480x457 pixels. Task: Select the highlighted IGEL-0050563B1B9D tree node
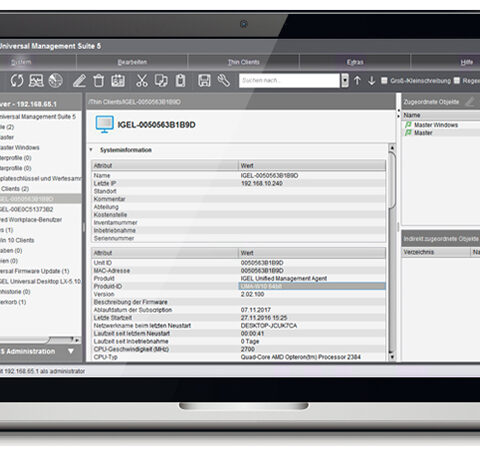40,199
